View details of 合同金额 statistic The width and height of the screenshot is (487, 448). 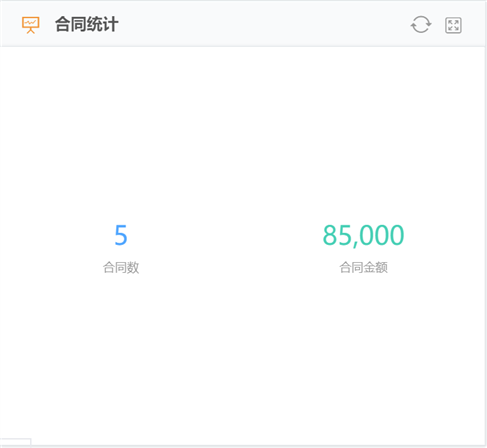click(x=363, y=249)
